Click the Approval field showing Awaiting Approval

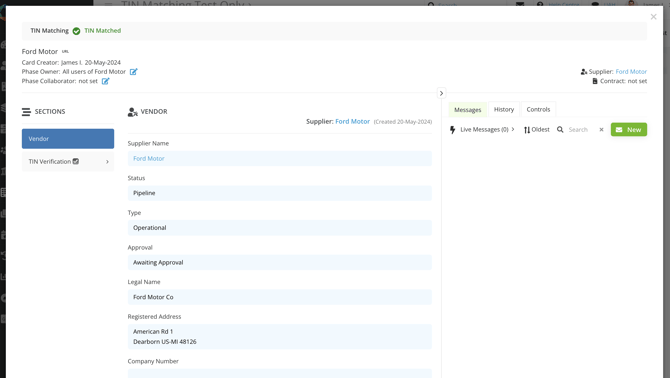tap(280, 262)
